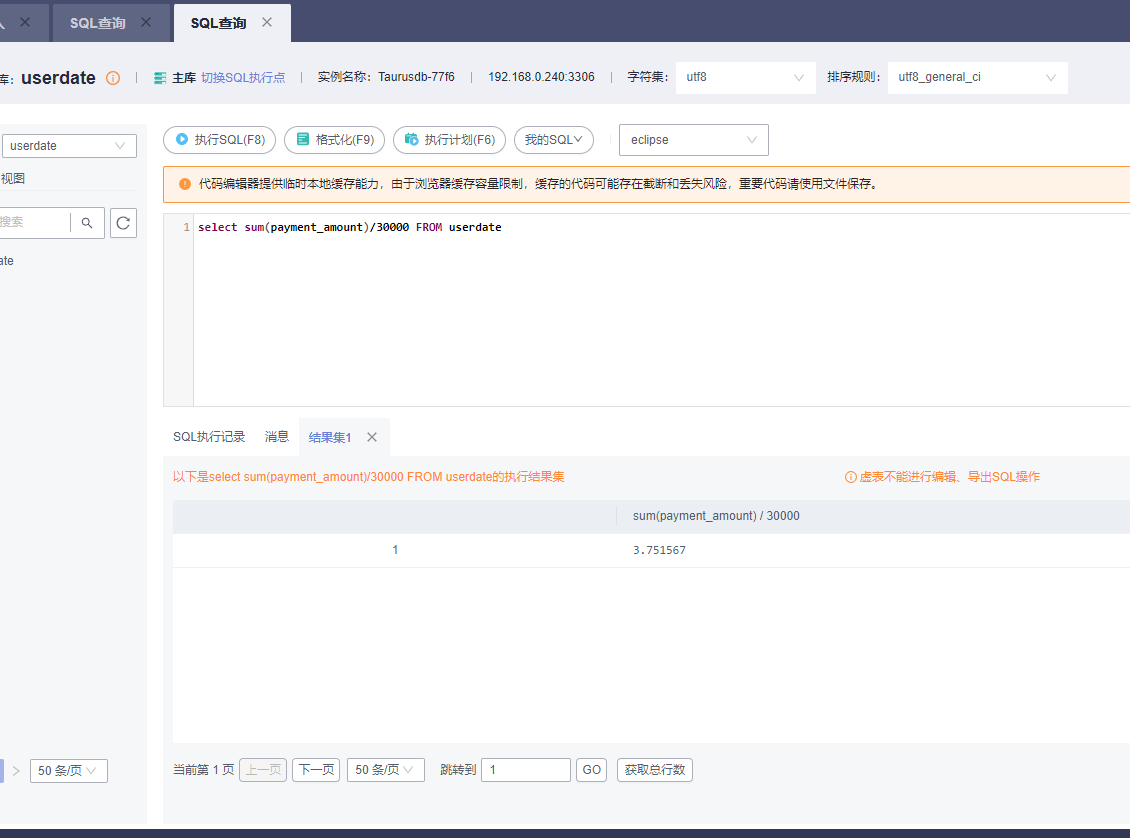Image resolution: width=1130 pixels, height=838 pixels.
Task: Switch to the views (视图) sidebar tab
Action: [x=12, y=178]
